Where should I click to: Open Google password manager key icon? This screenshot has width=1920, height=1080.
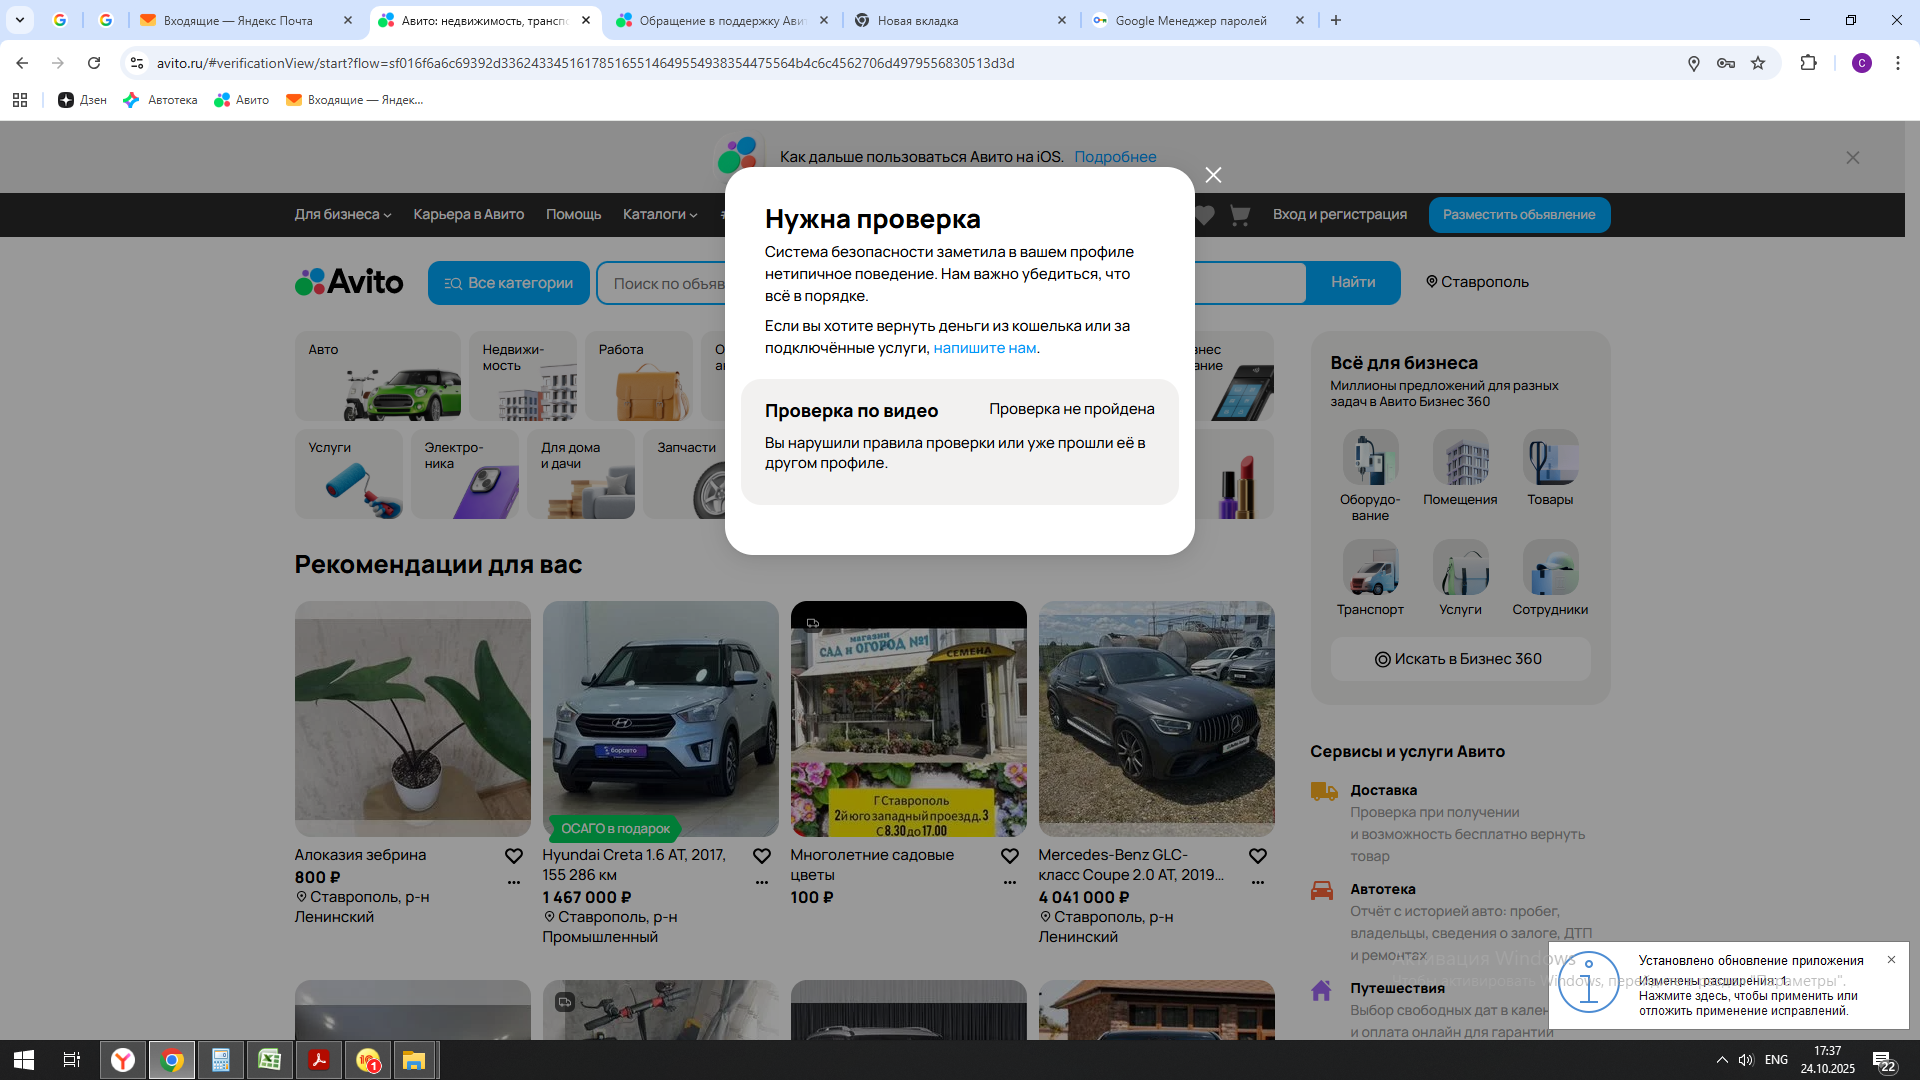point(1725,63)
